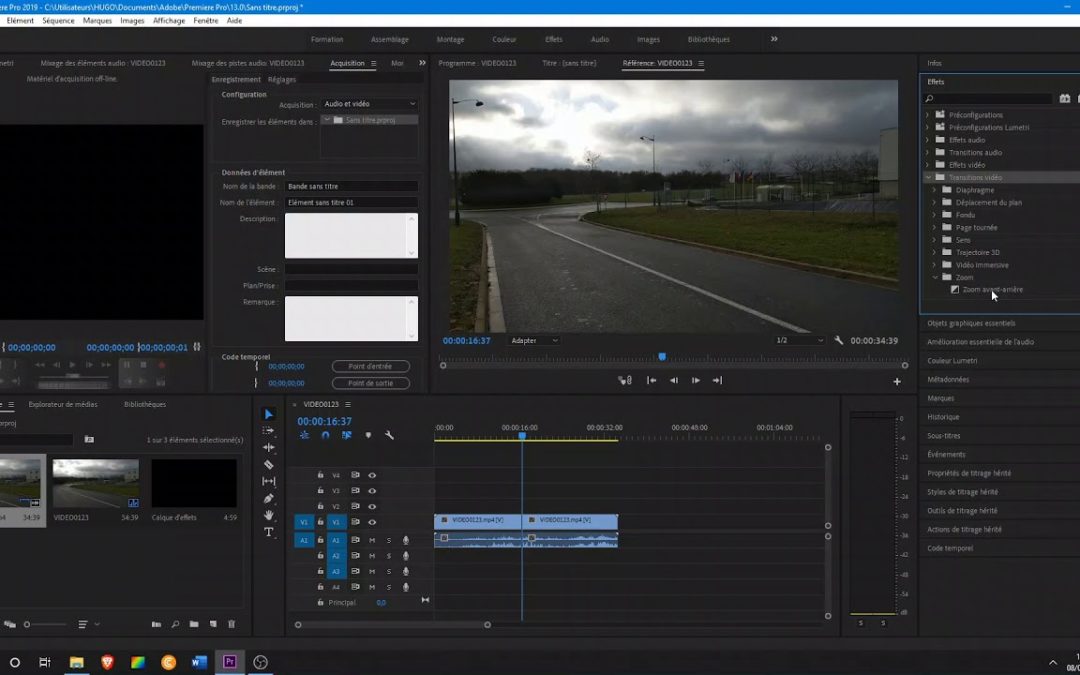Click the Point d'entrée button

pos(370,366)
